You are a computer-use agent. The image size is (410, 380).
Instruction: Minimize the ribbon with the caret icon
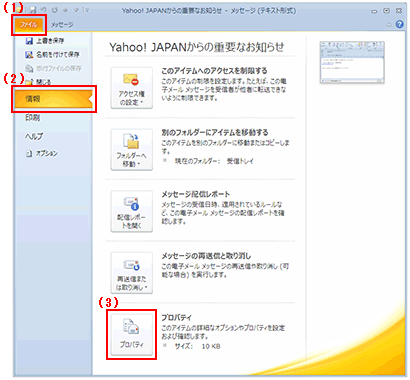389,24
